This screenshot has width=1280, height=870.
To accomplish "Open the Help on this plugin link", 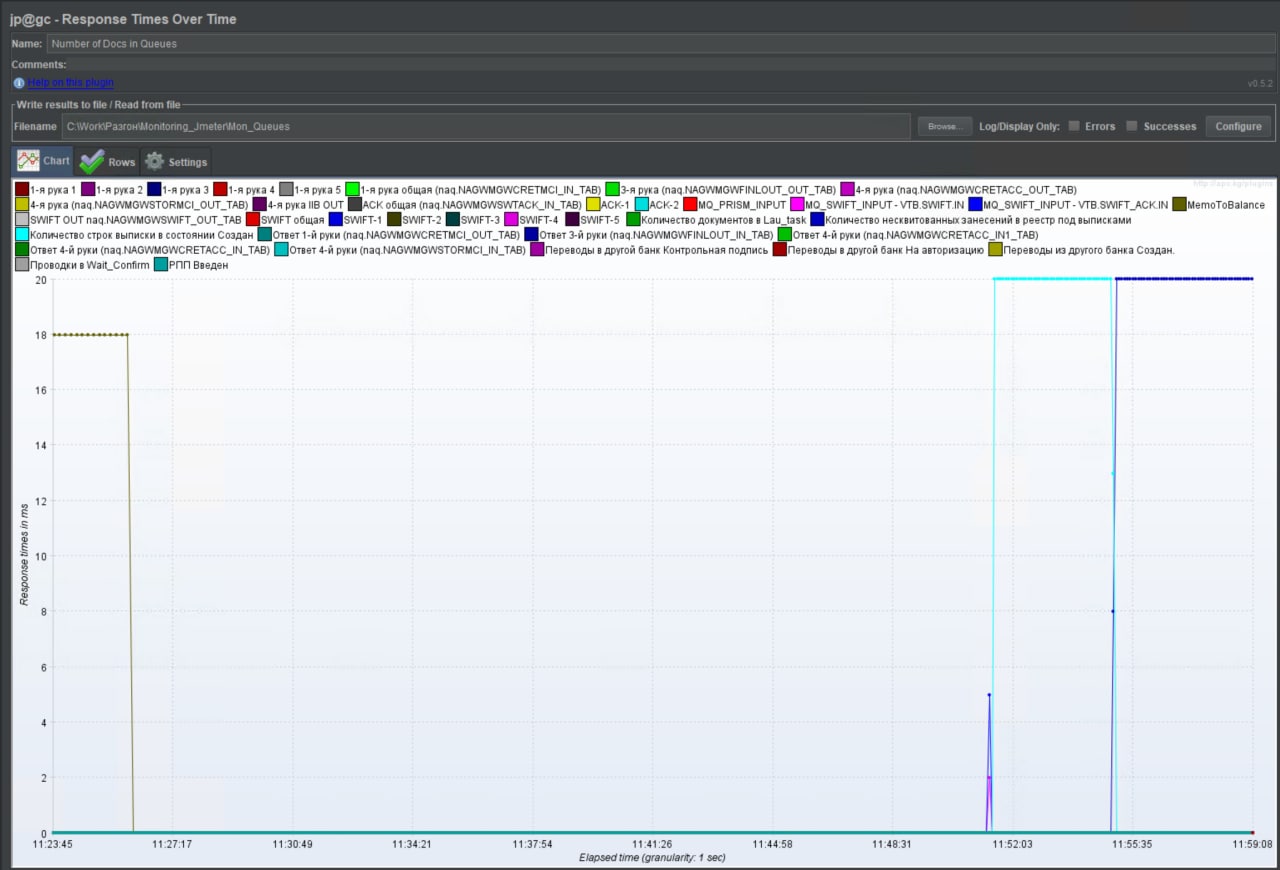I will point(71,83).
